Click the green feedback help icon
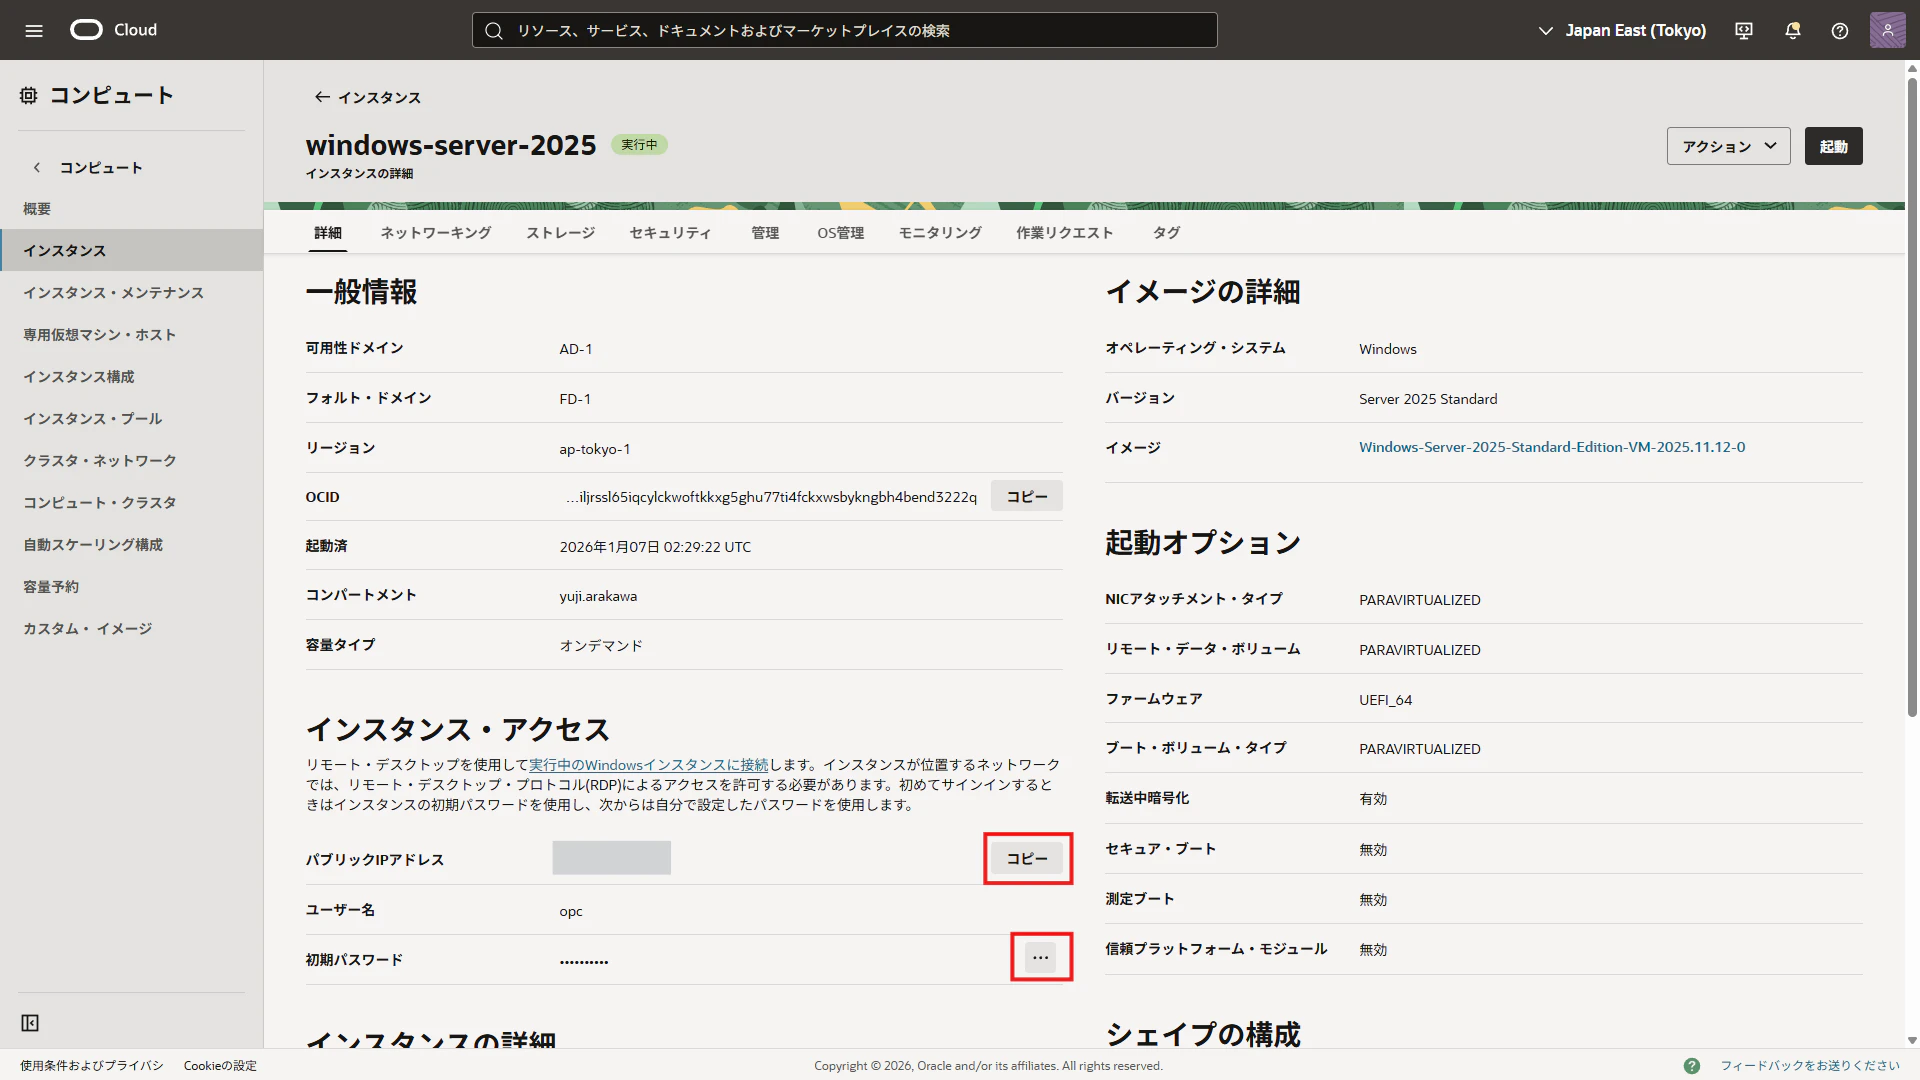 [x=1692, y=1066]
